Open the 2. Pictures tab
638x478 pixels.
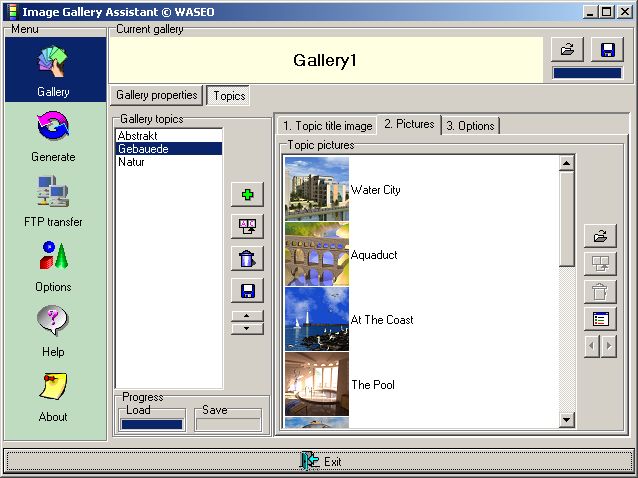(x=409, y=124)
